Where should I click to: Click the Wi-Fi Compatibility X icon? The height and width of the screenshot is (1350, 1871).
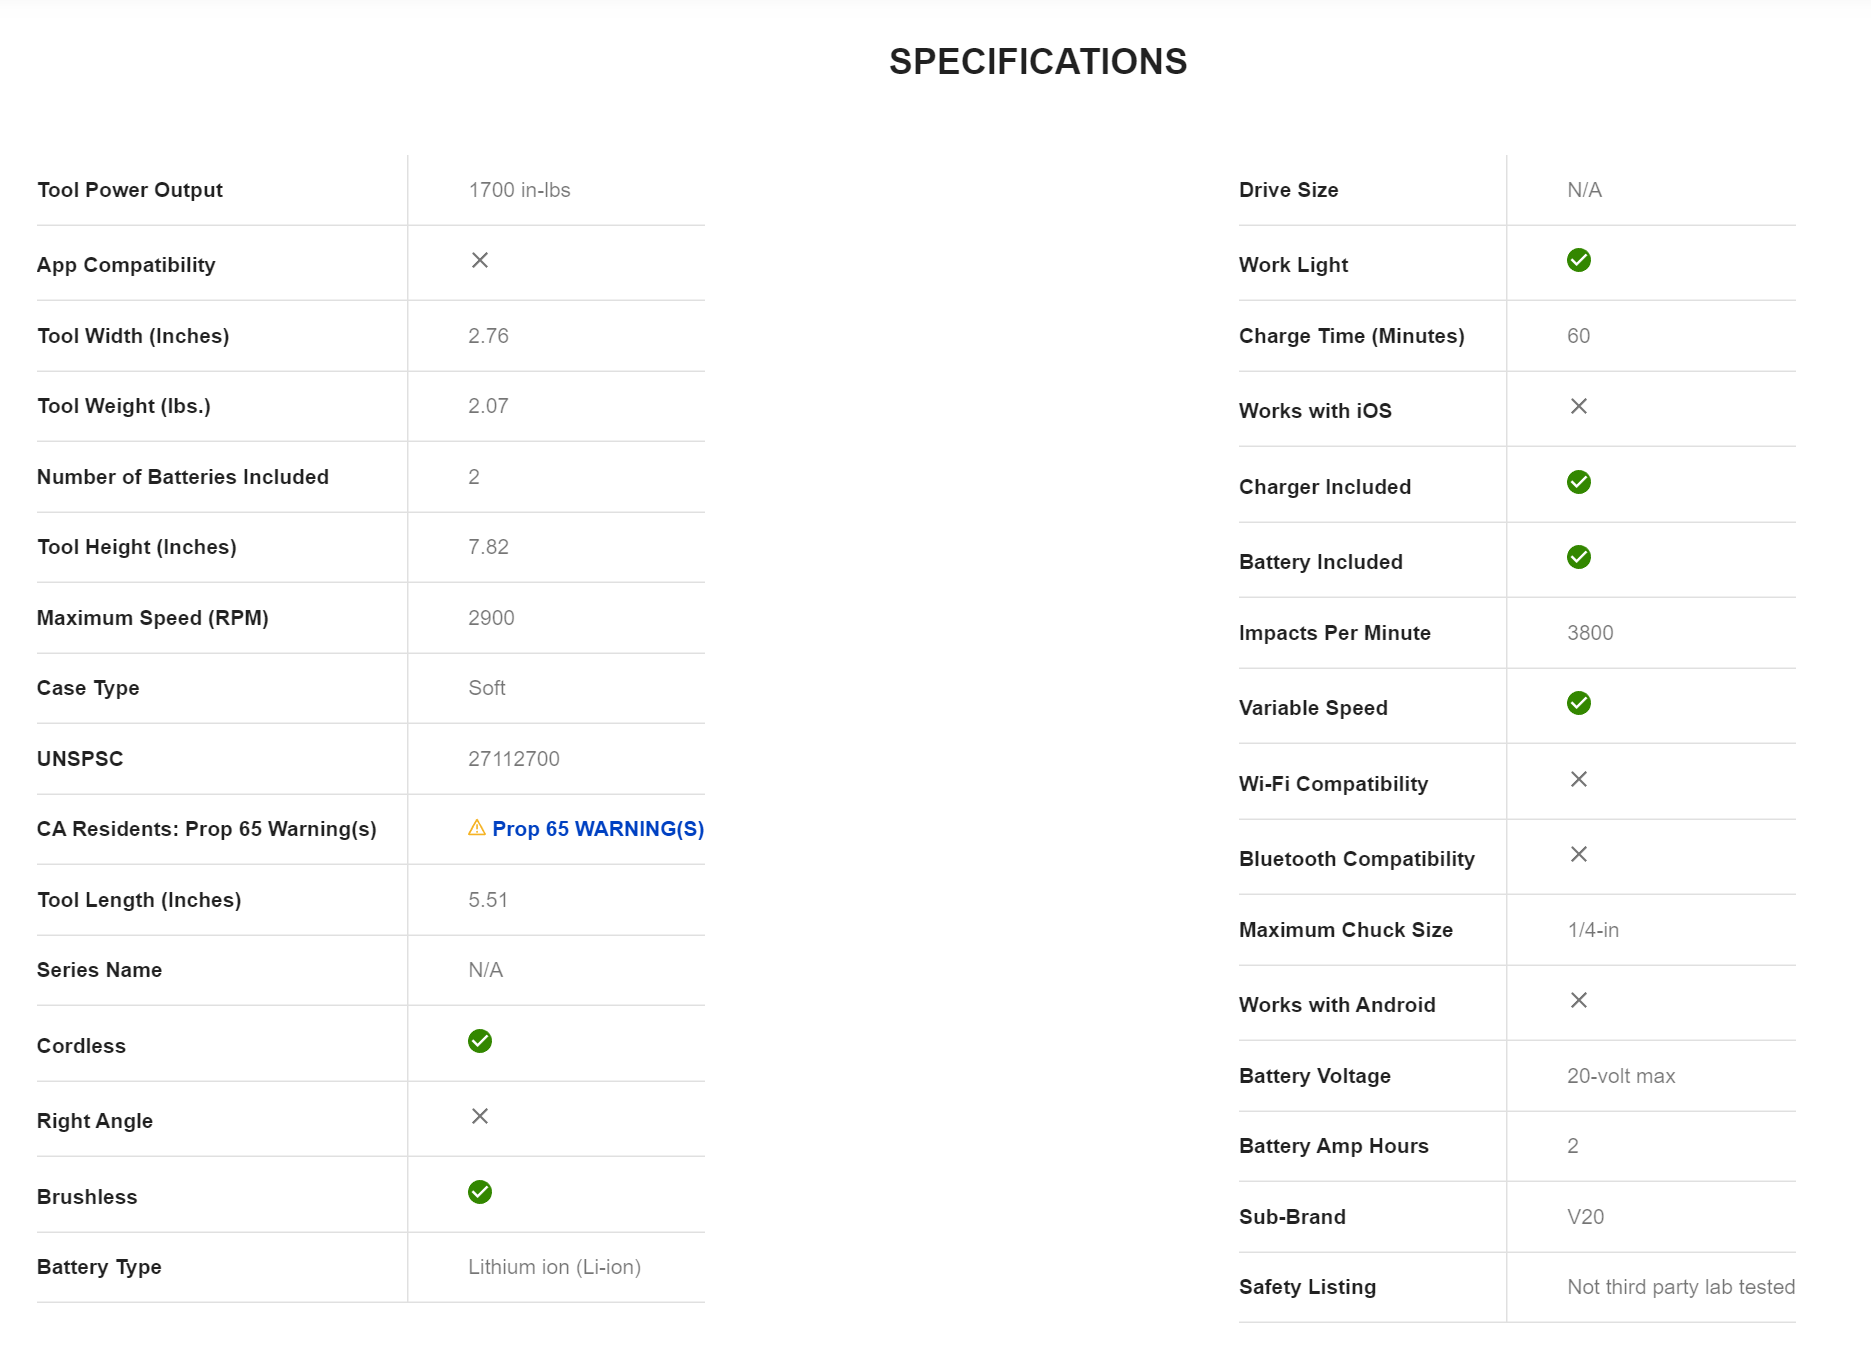pyautogui.click(x=1578, y=779)
